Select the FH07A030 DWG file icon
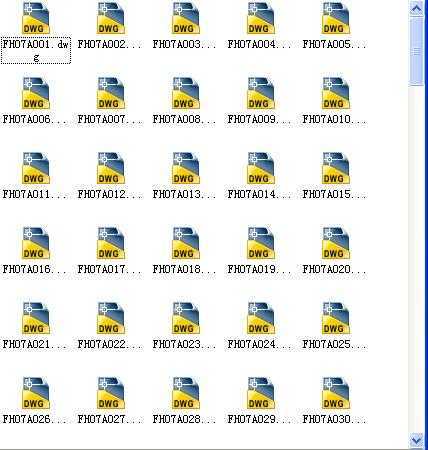The height and width of the screenshot is (450, 428). 336,393
